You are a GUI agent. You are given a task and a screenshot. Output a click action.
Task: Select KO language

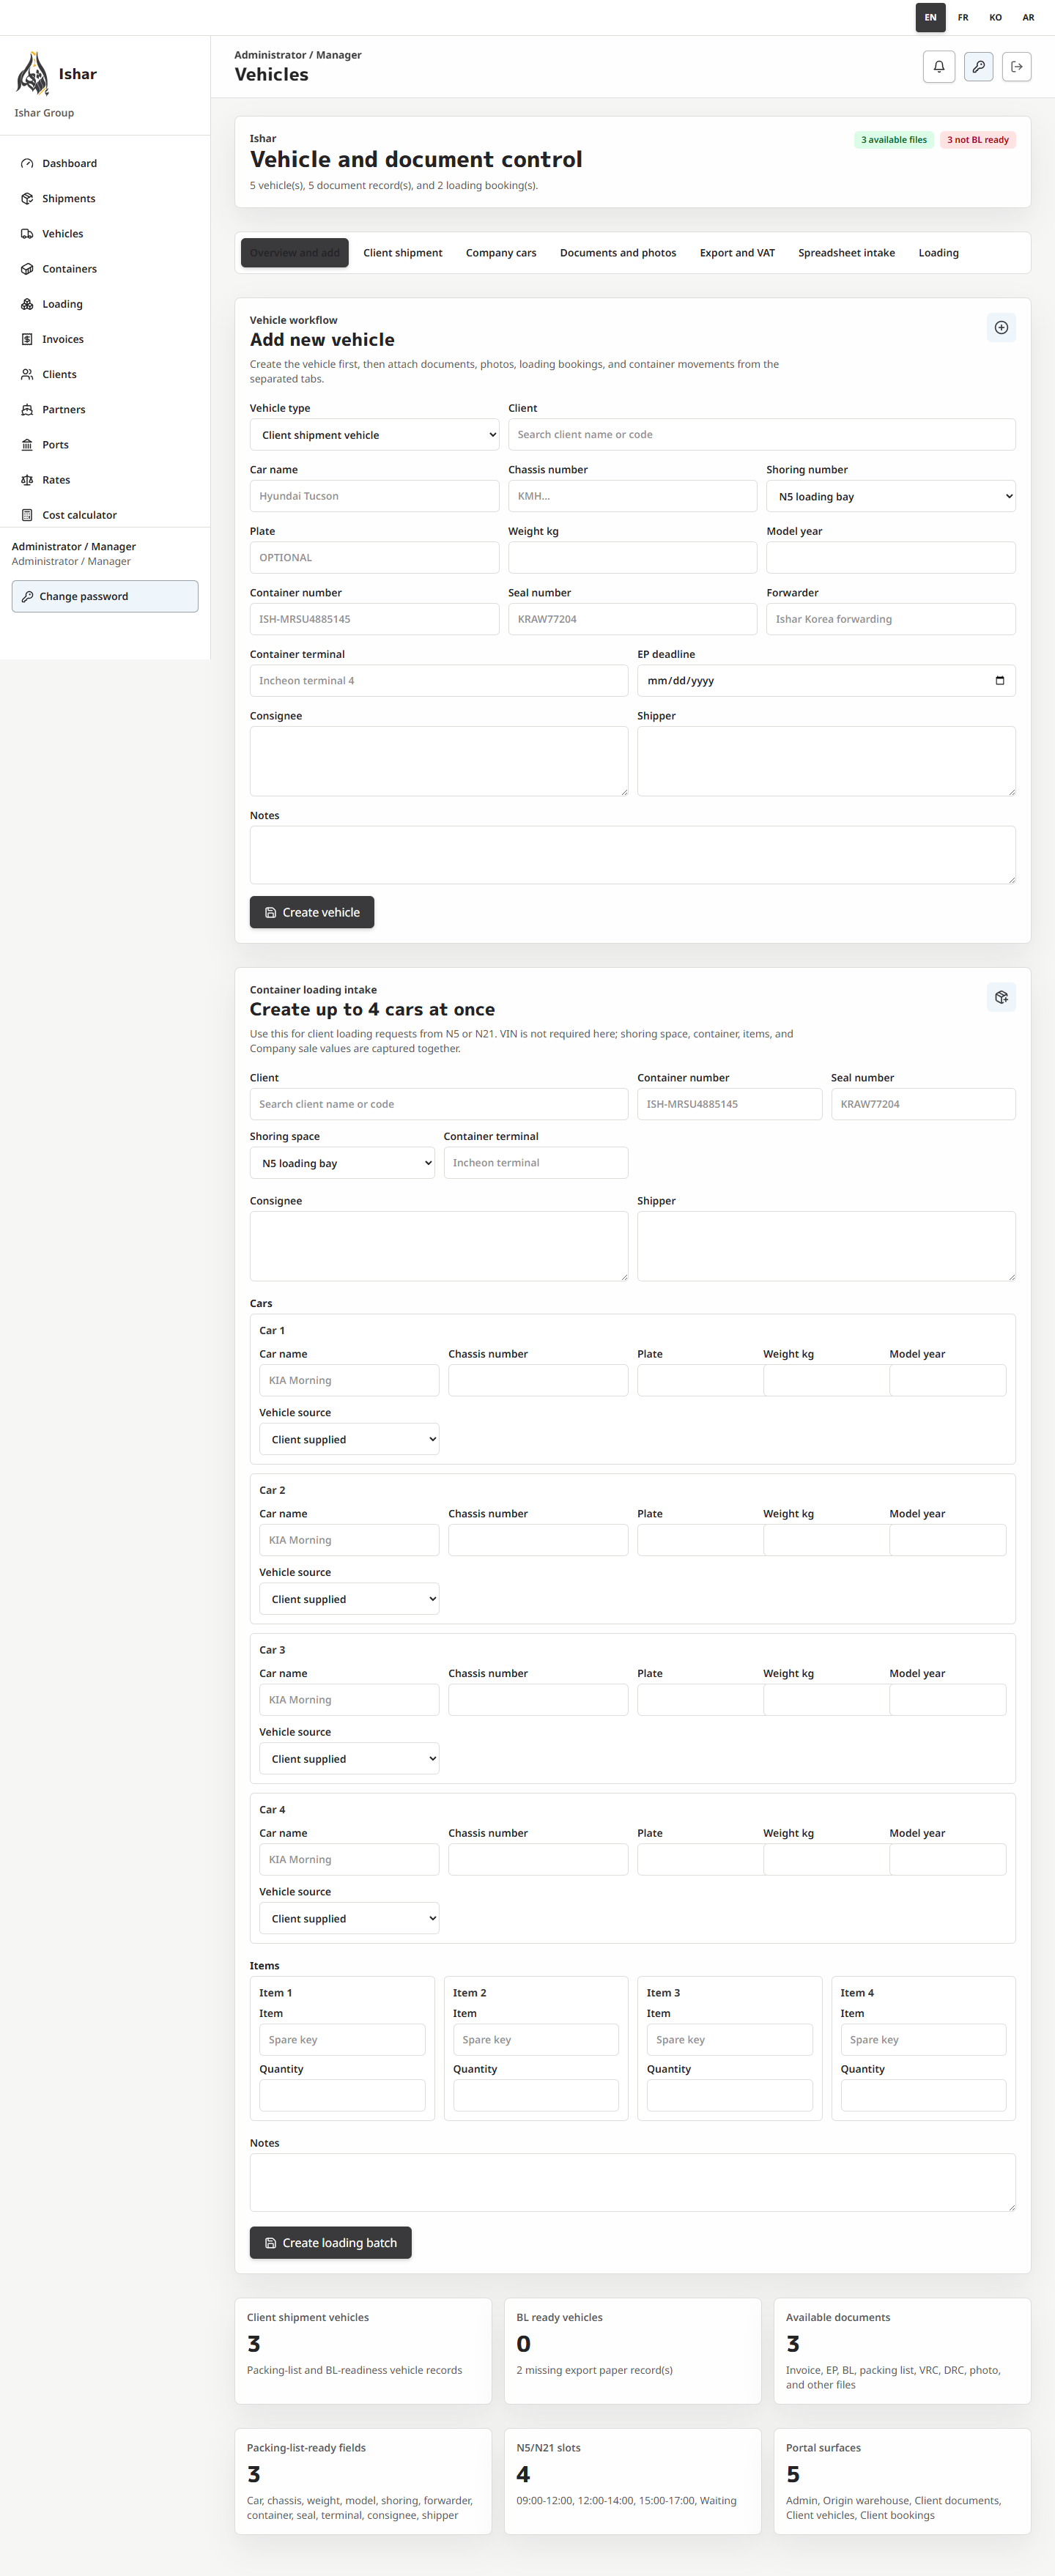(x=995, y=17)
